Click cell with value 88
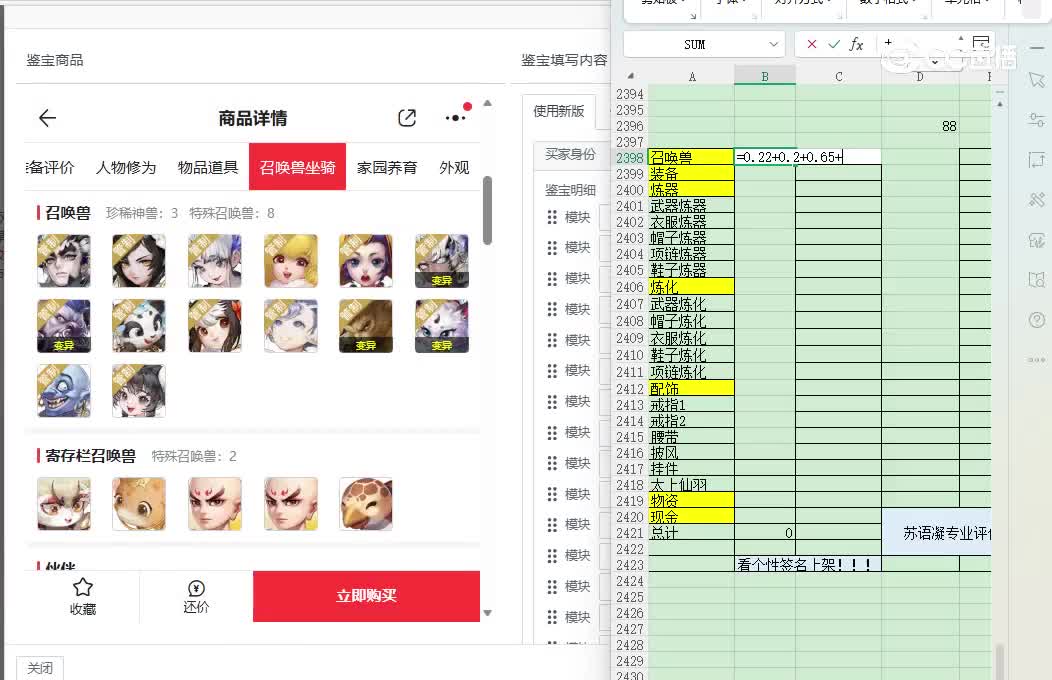The width and height of the screenshot is (1052, 680). tap(920, 126)
